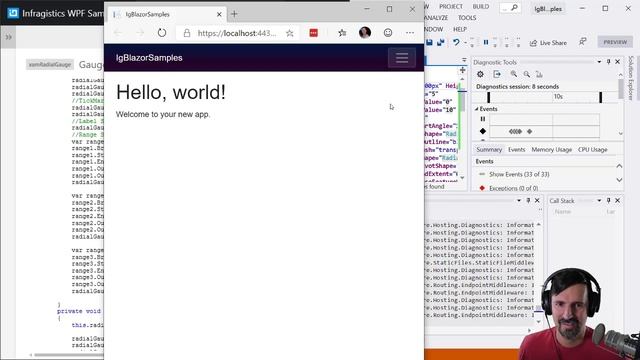Image resolution: width=640 pixels, height=360 pixels.
Task: Click the Infragistics logo in WPF window
Action: tap(13, 13)
